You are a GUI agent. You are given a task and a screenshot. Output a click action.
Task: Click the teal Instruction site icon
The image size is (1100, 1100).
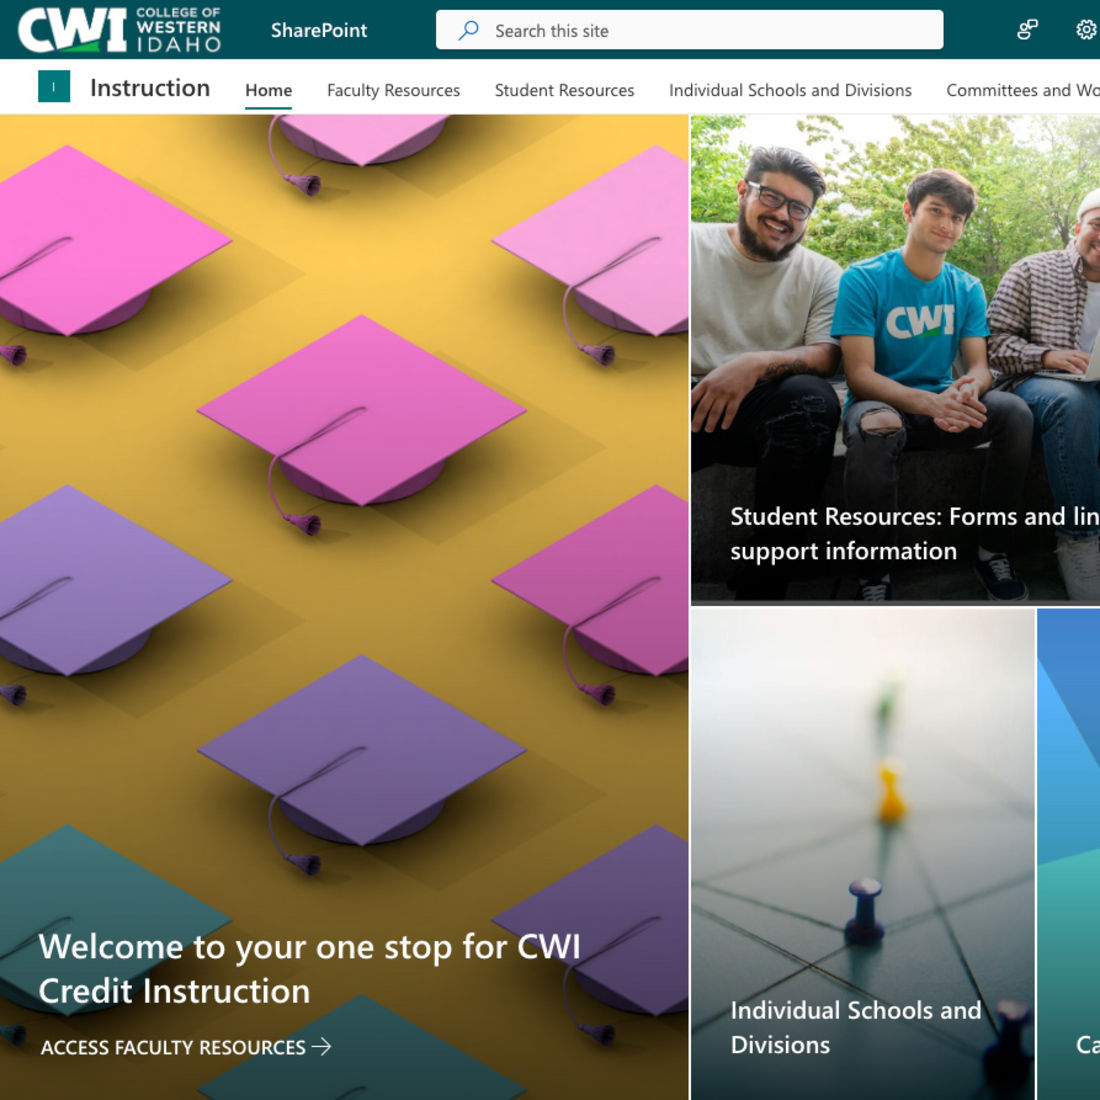pyautogui.click(x=54, y=87)
